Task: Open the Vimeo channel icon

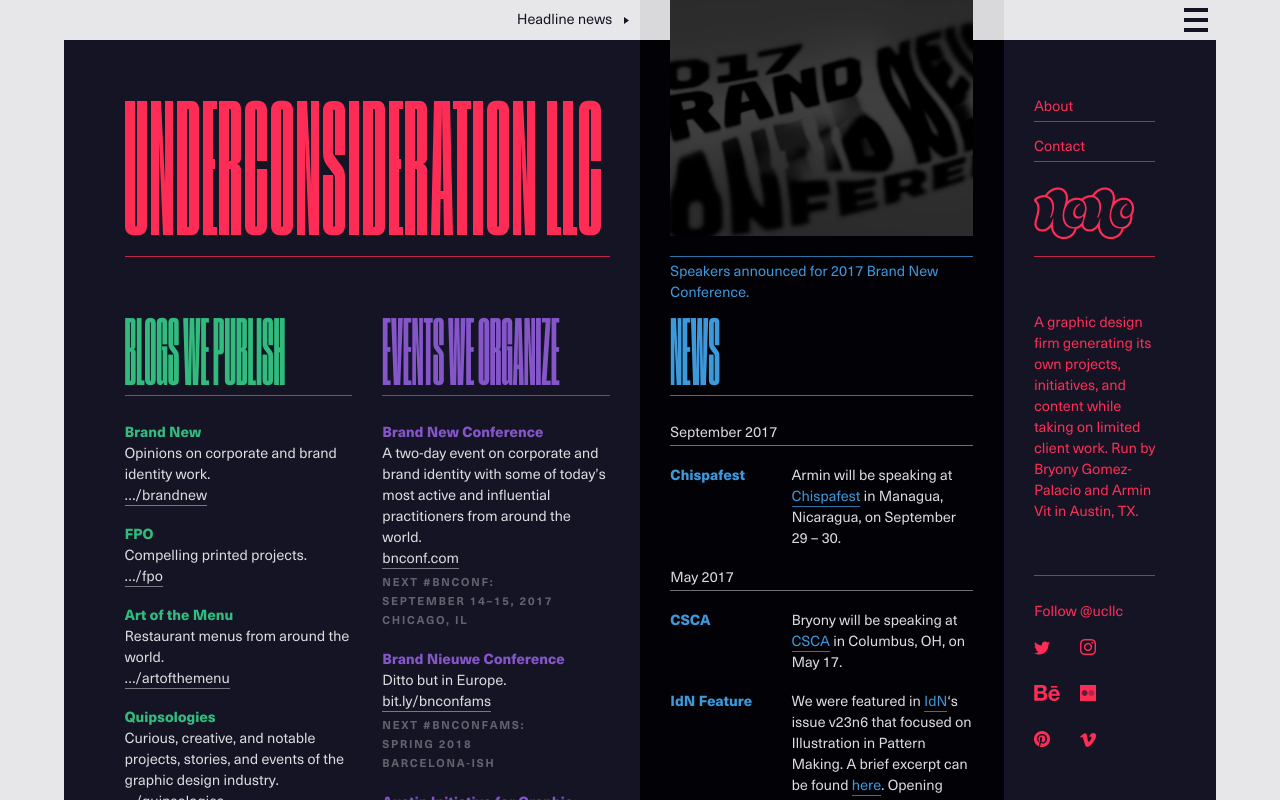Action: coord(1088,740)
